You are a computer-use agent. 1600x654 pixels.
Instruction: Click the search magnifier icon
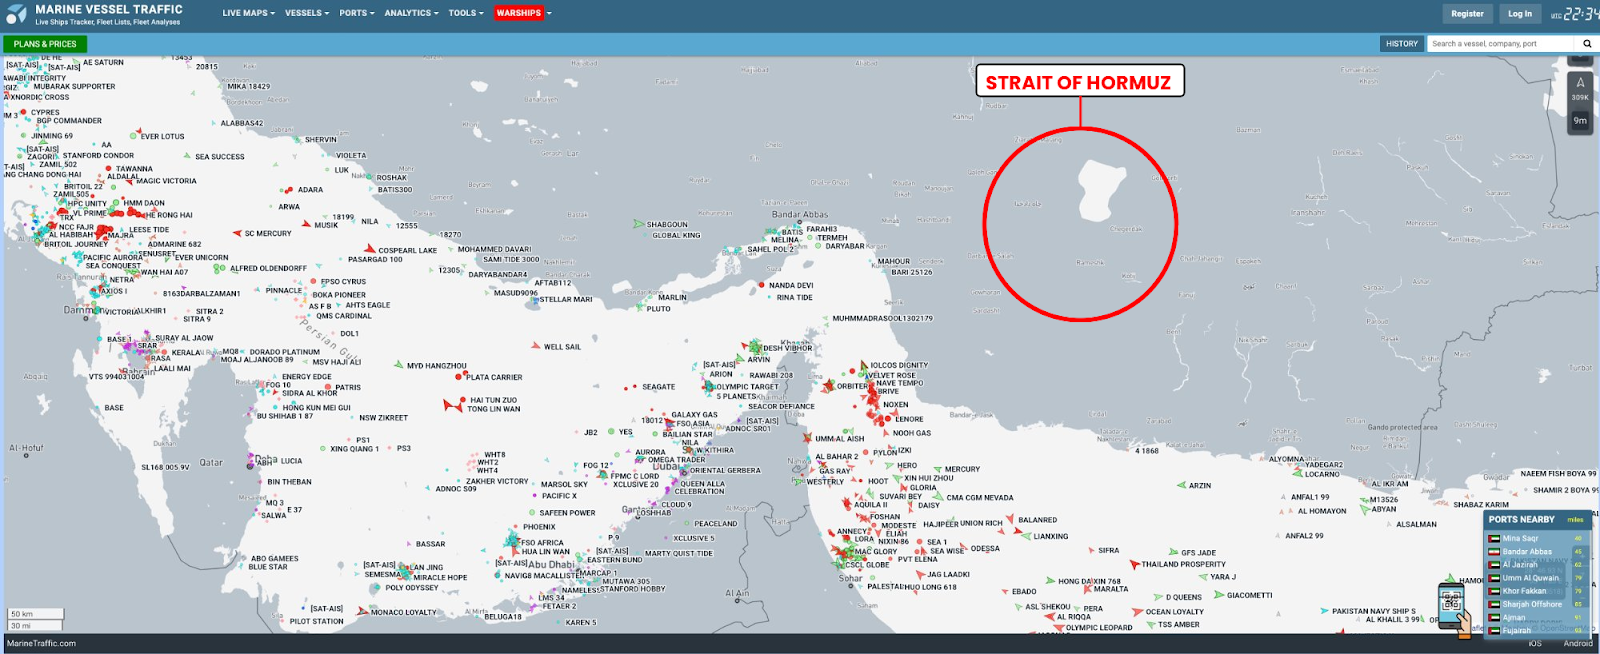[1586, 44]
